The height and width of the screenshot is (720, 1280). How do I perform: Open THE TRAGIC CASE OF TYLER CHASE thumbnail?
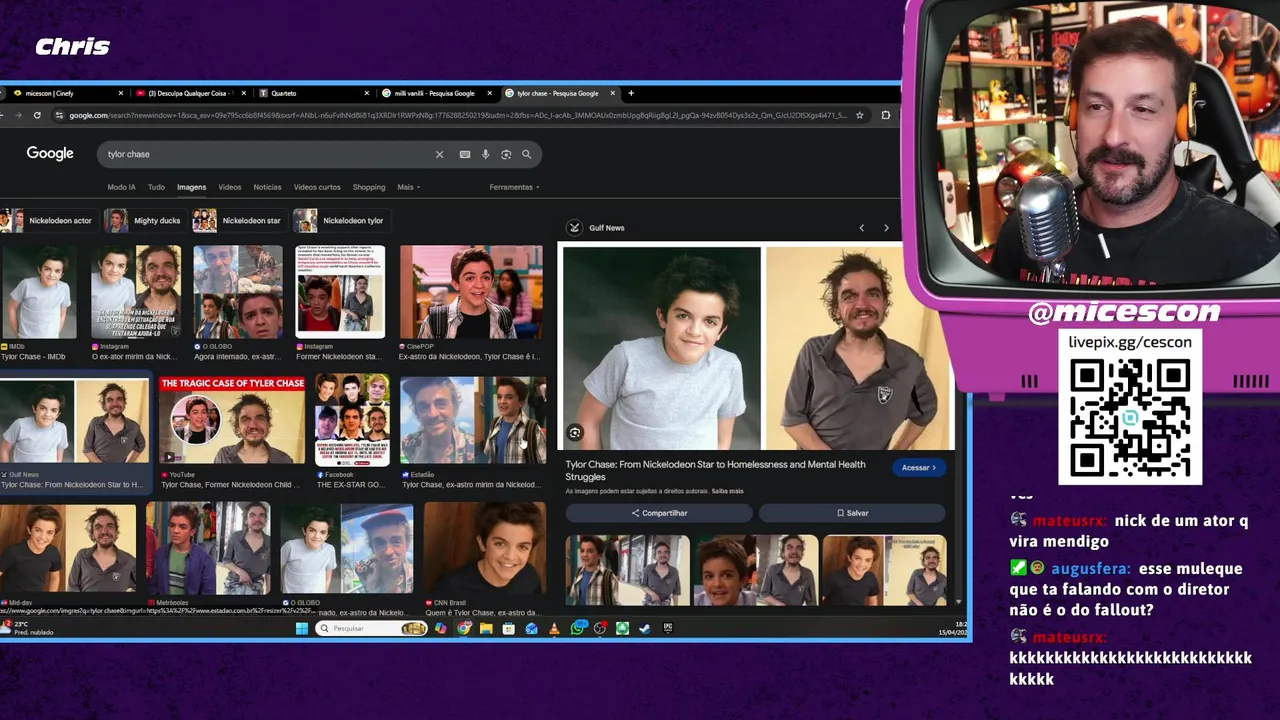coord(232,420)
